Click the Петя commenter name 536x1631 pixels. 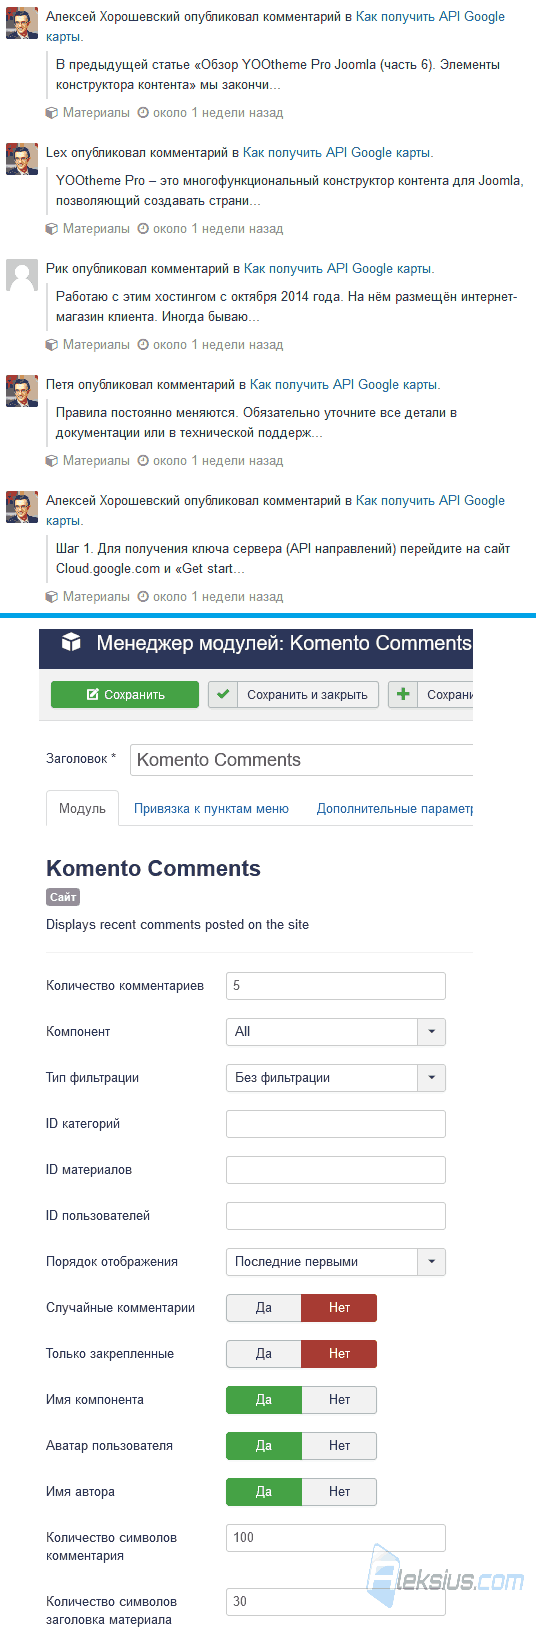pos(62,385)
